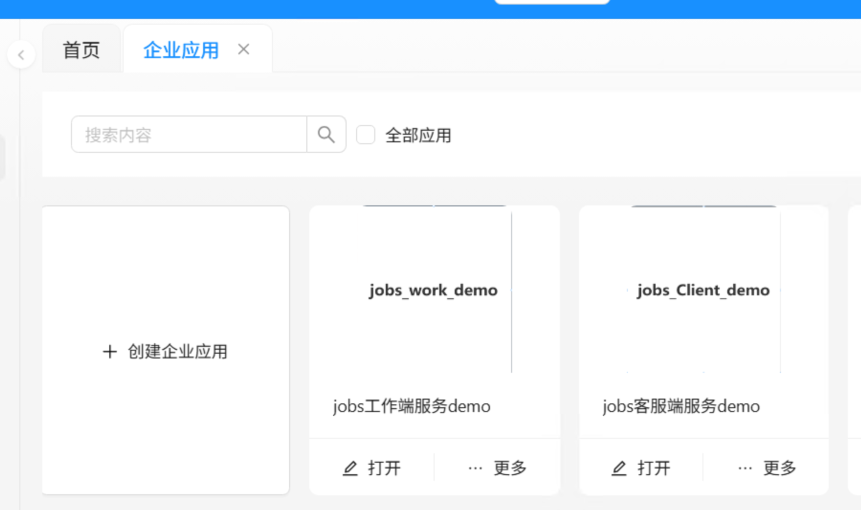
Task: Focus the 搜索内容 search field
Action: click(x=188, y=135)
